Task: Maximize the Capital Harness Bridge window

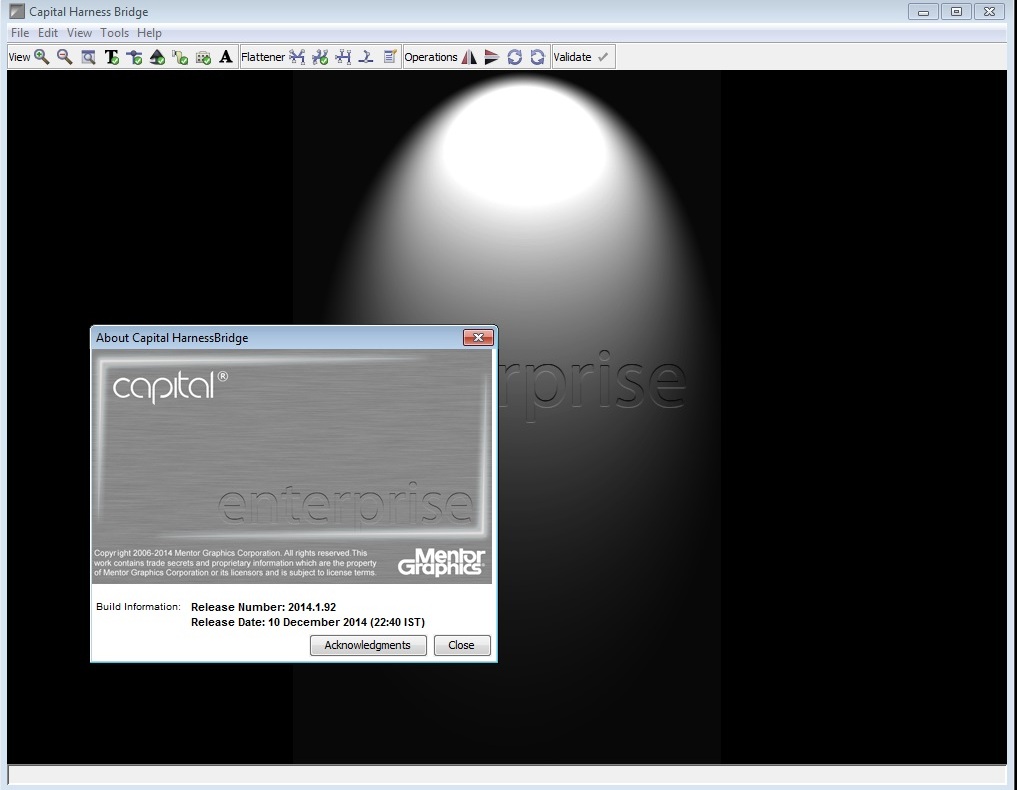Action: (x=956, y=12)
